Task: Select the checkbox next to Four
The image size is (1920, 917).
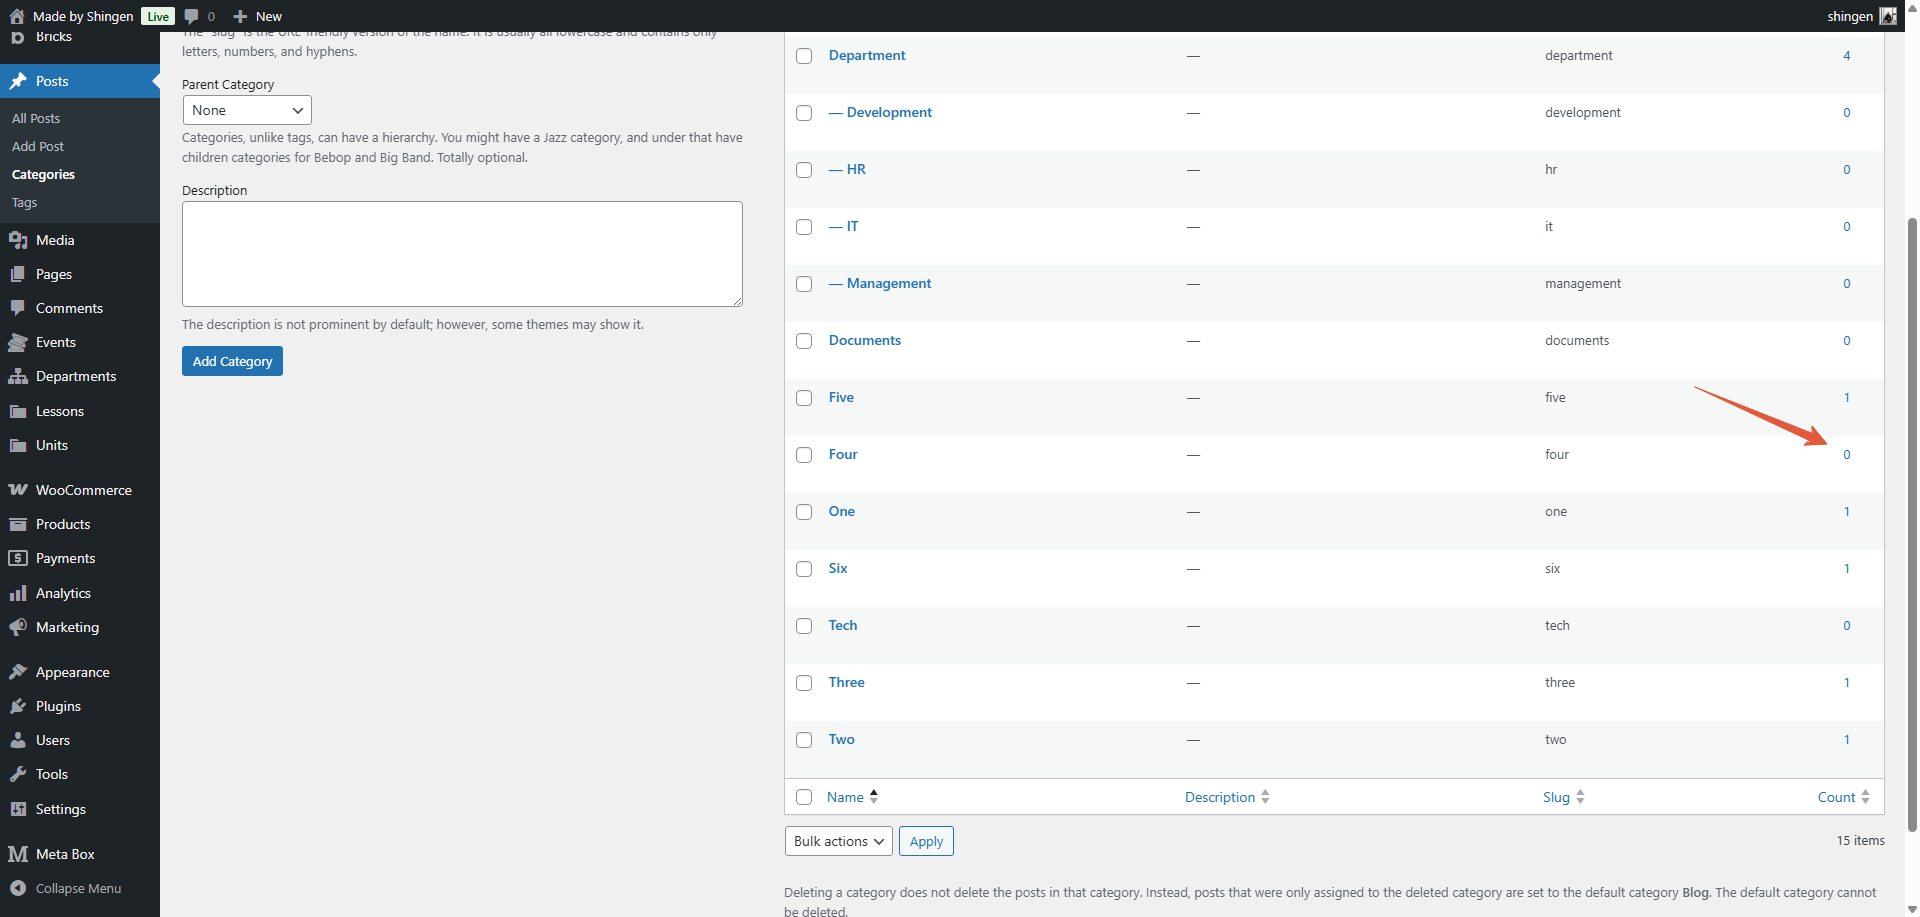Action: coord(804,455)
